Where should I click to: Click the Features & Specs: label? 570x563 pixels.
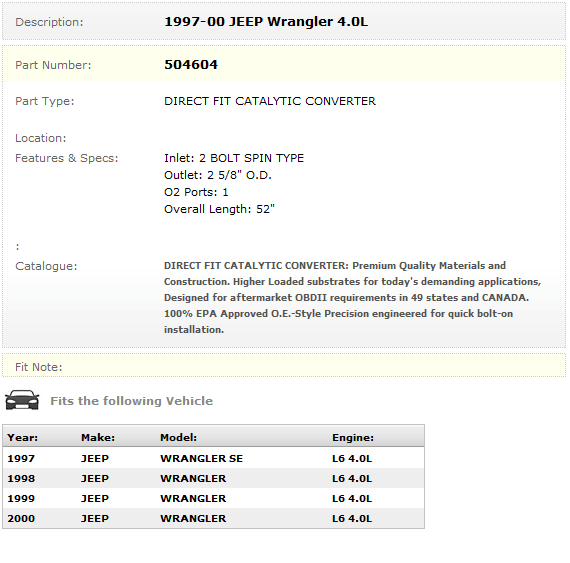[x=67, y=158]
